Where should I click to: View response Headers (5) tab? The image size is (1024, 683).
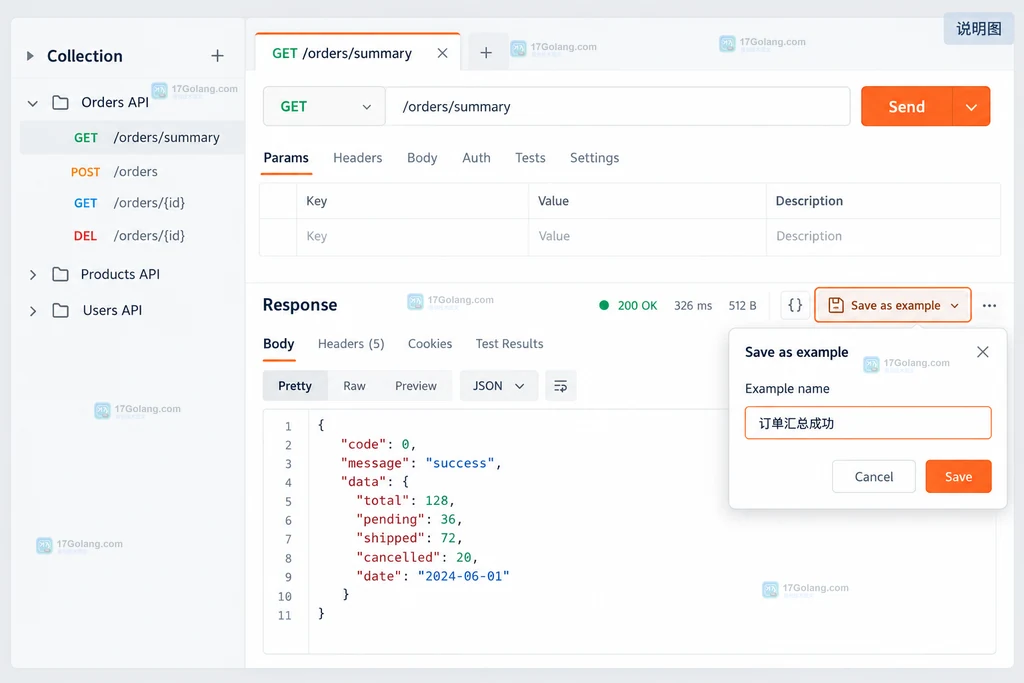351,344
